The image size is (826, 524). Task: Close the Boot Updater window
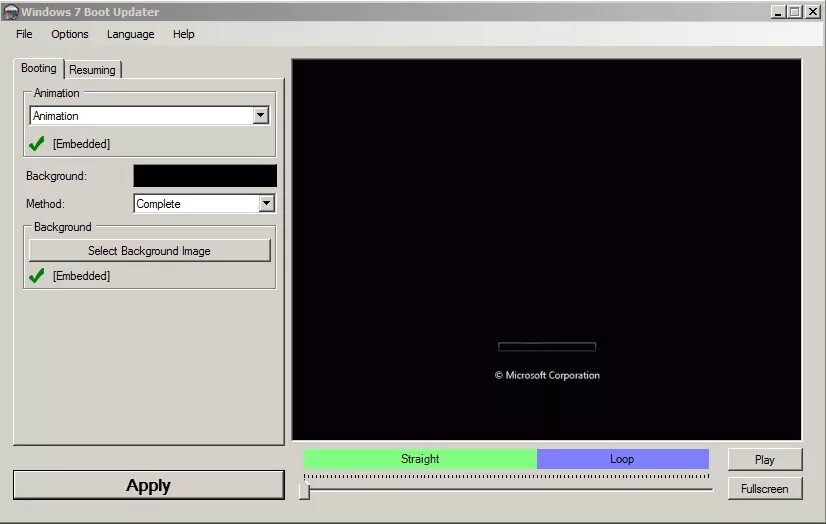[813, 12]
